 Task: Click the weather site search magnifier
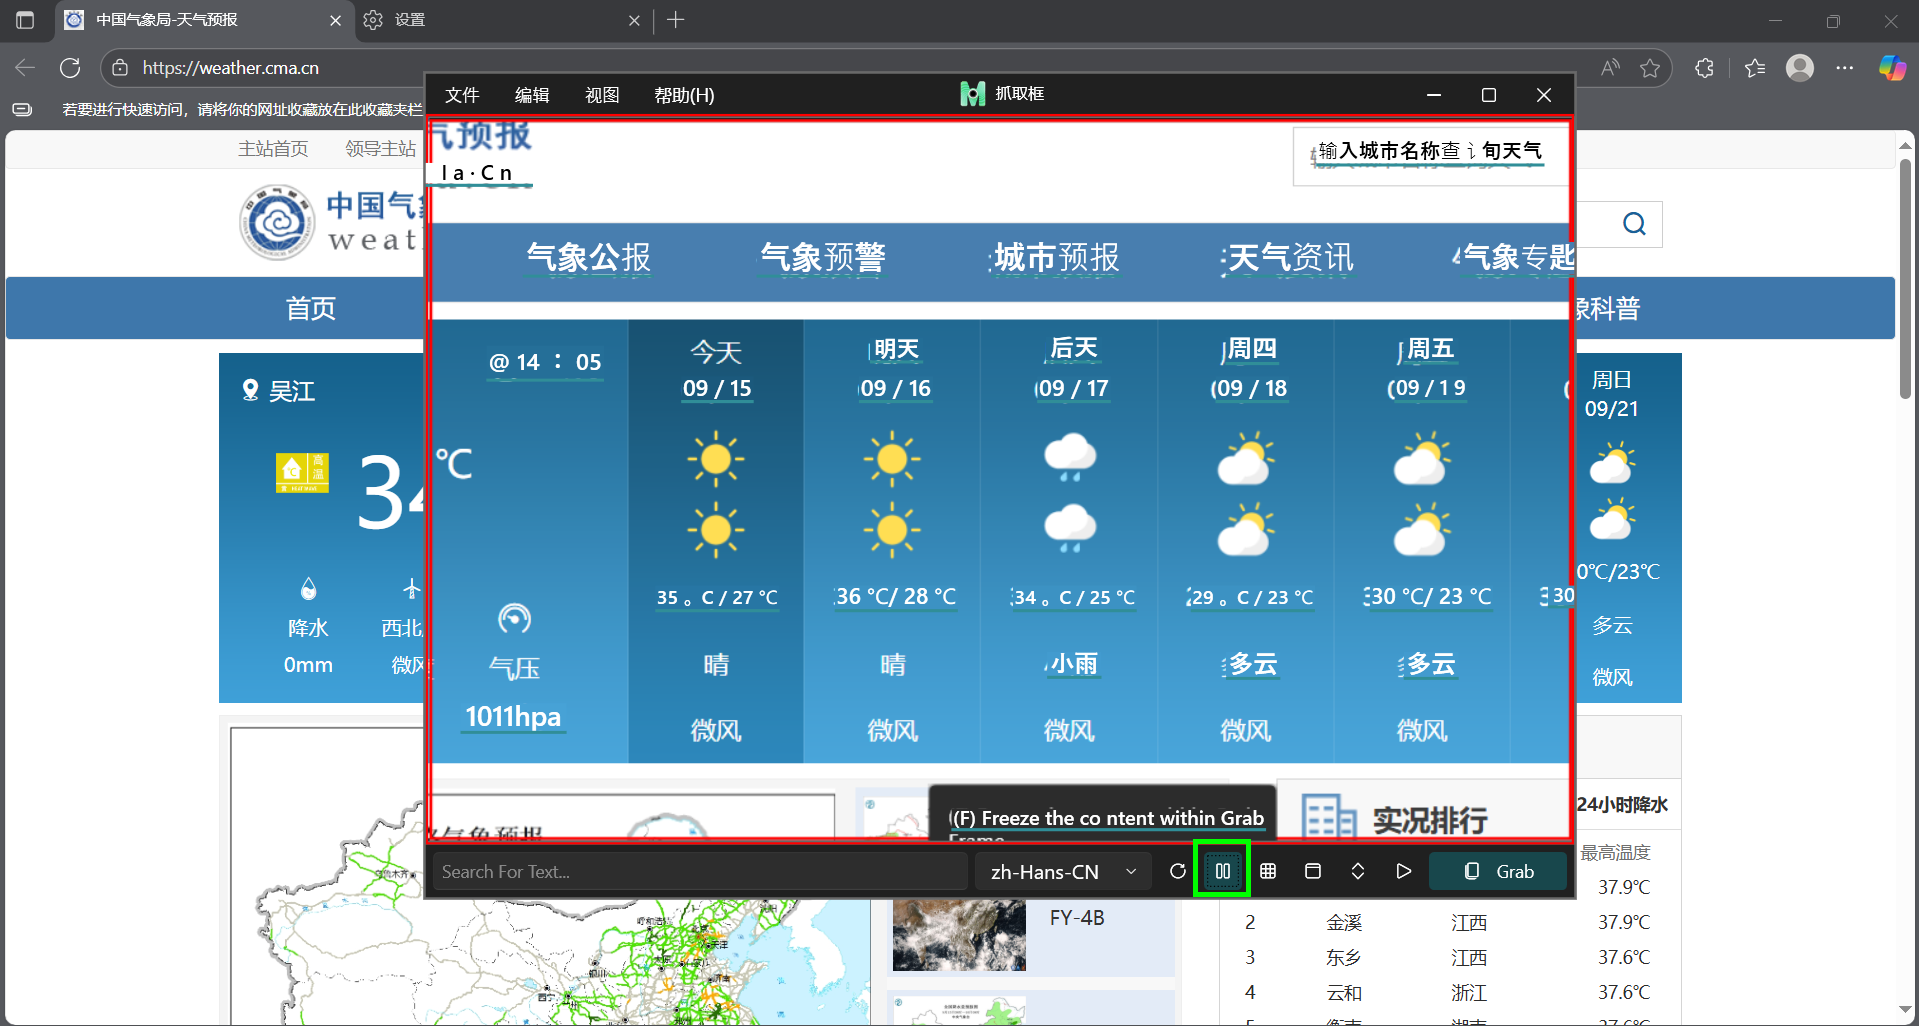click(x=1634, y=224)
